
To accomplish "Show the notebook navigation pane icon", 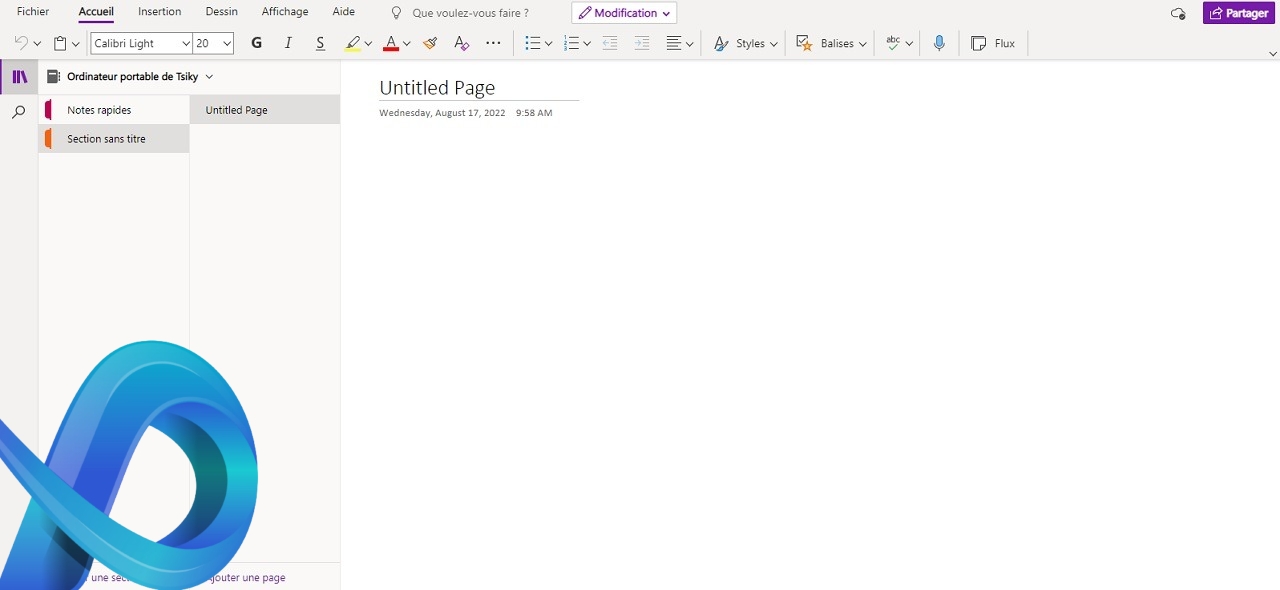I will tap(19, 77).
